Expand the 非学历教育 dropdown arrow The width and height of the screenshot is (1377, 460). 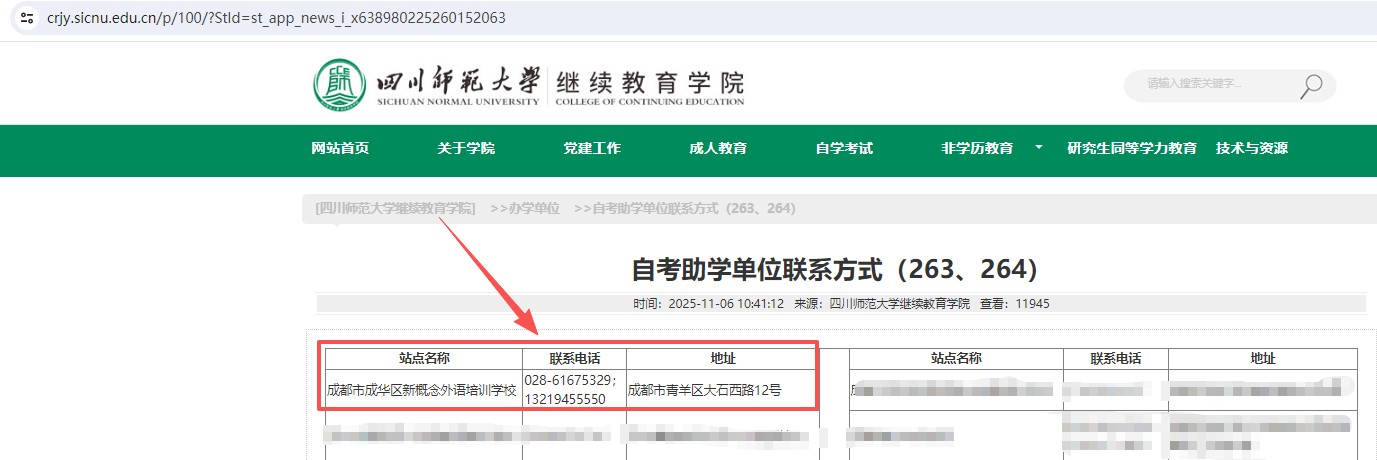point(1038,147)
